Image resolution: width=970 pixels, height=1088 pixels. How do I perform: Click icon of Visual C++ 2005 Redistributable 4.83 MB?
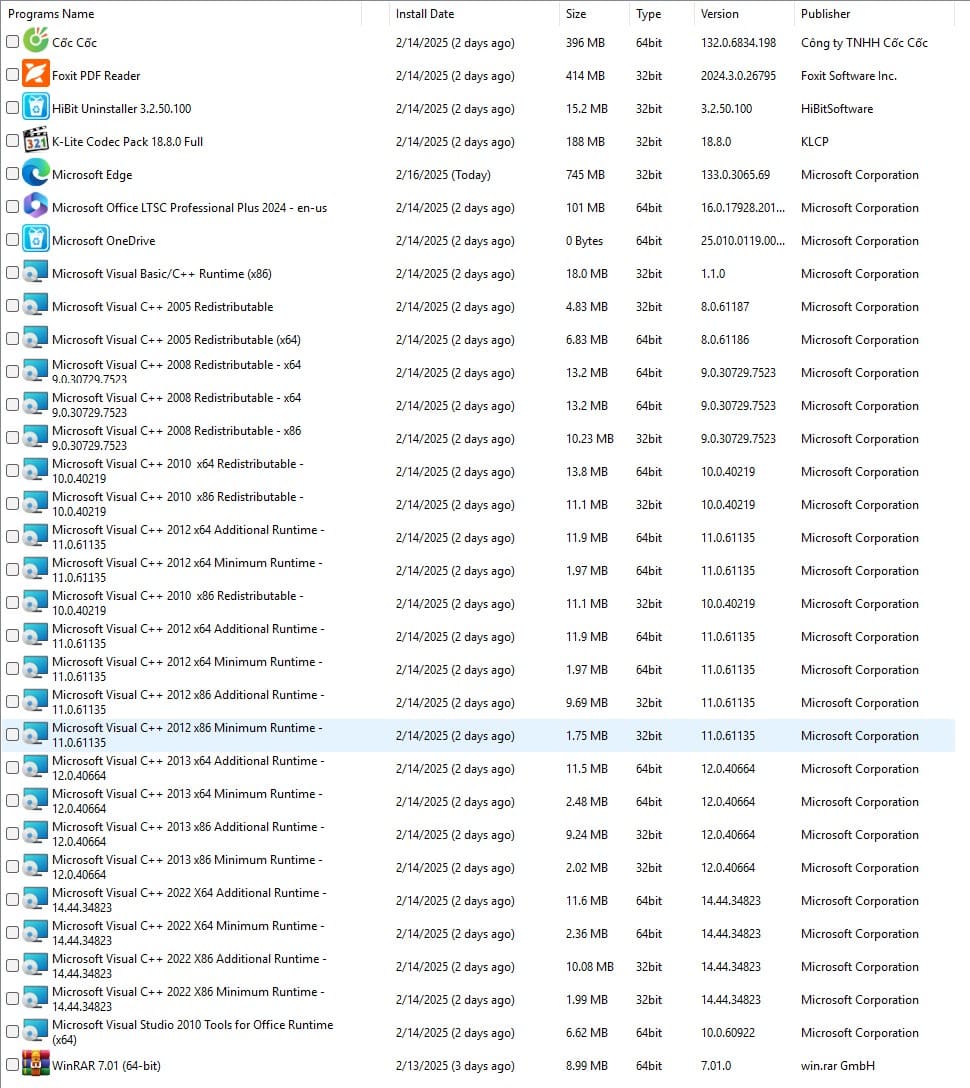[35, 305]
